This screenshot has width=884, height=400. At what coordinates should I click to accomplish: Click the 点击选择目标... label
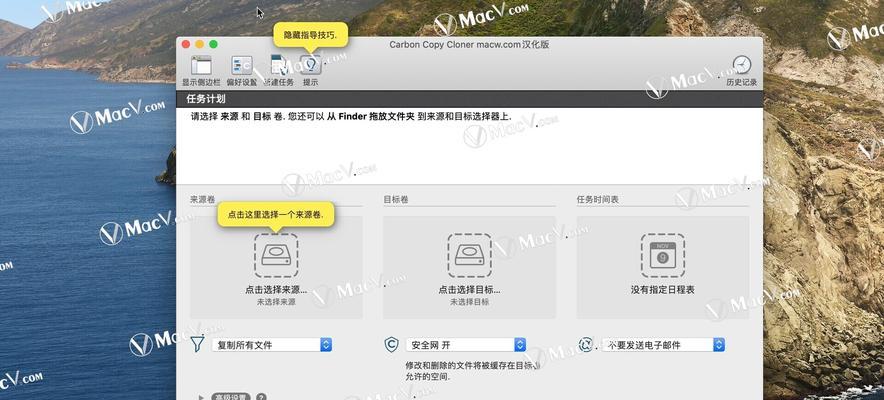click(470, 290)
